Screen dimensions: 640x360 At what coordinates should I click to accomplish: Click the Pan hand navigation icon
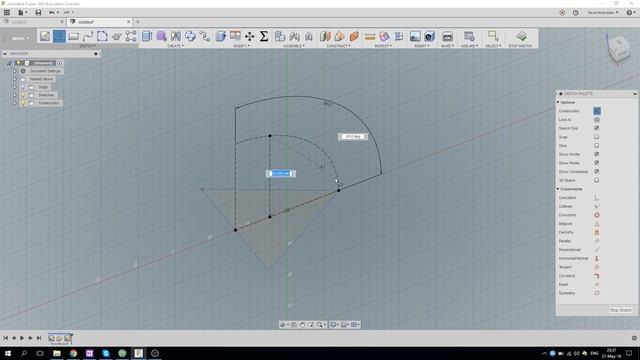(302, 325)
